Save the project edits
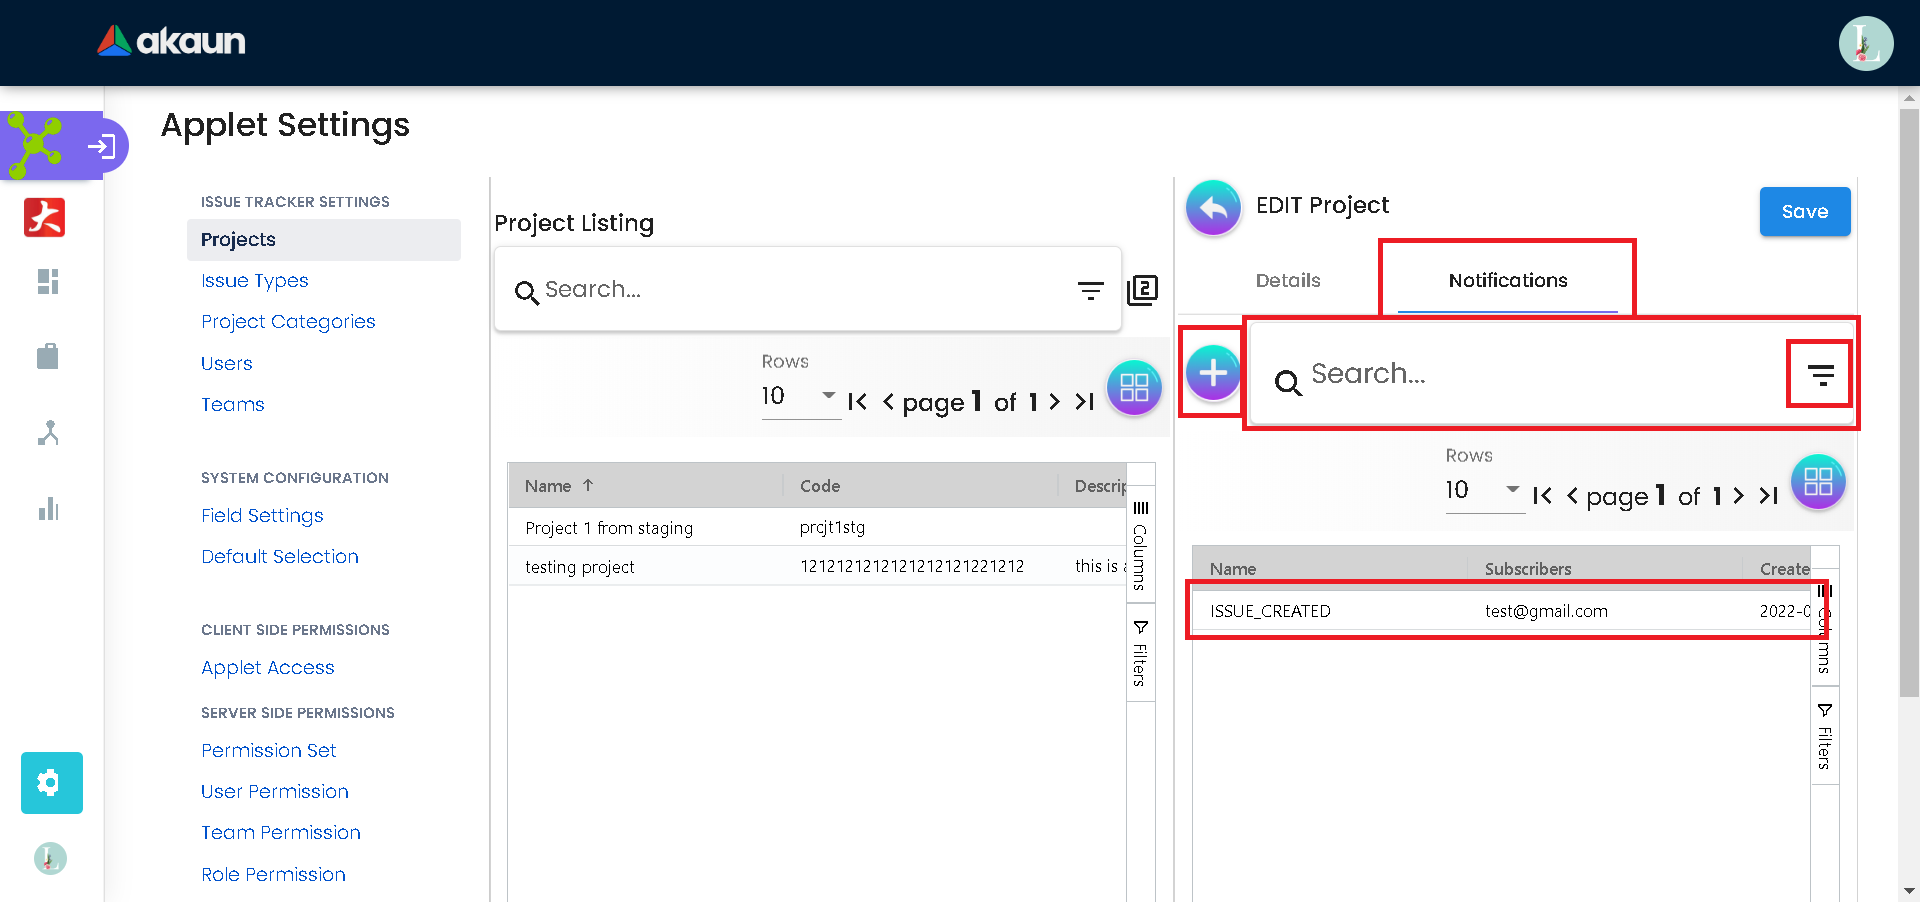The image size is (1920, 902). [x=1805, y=212]
